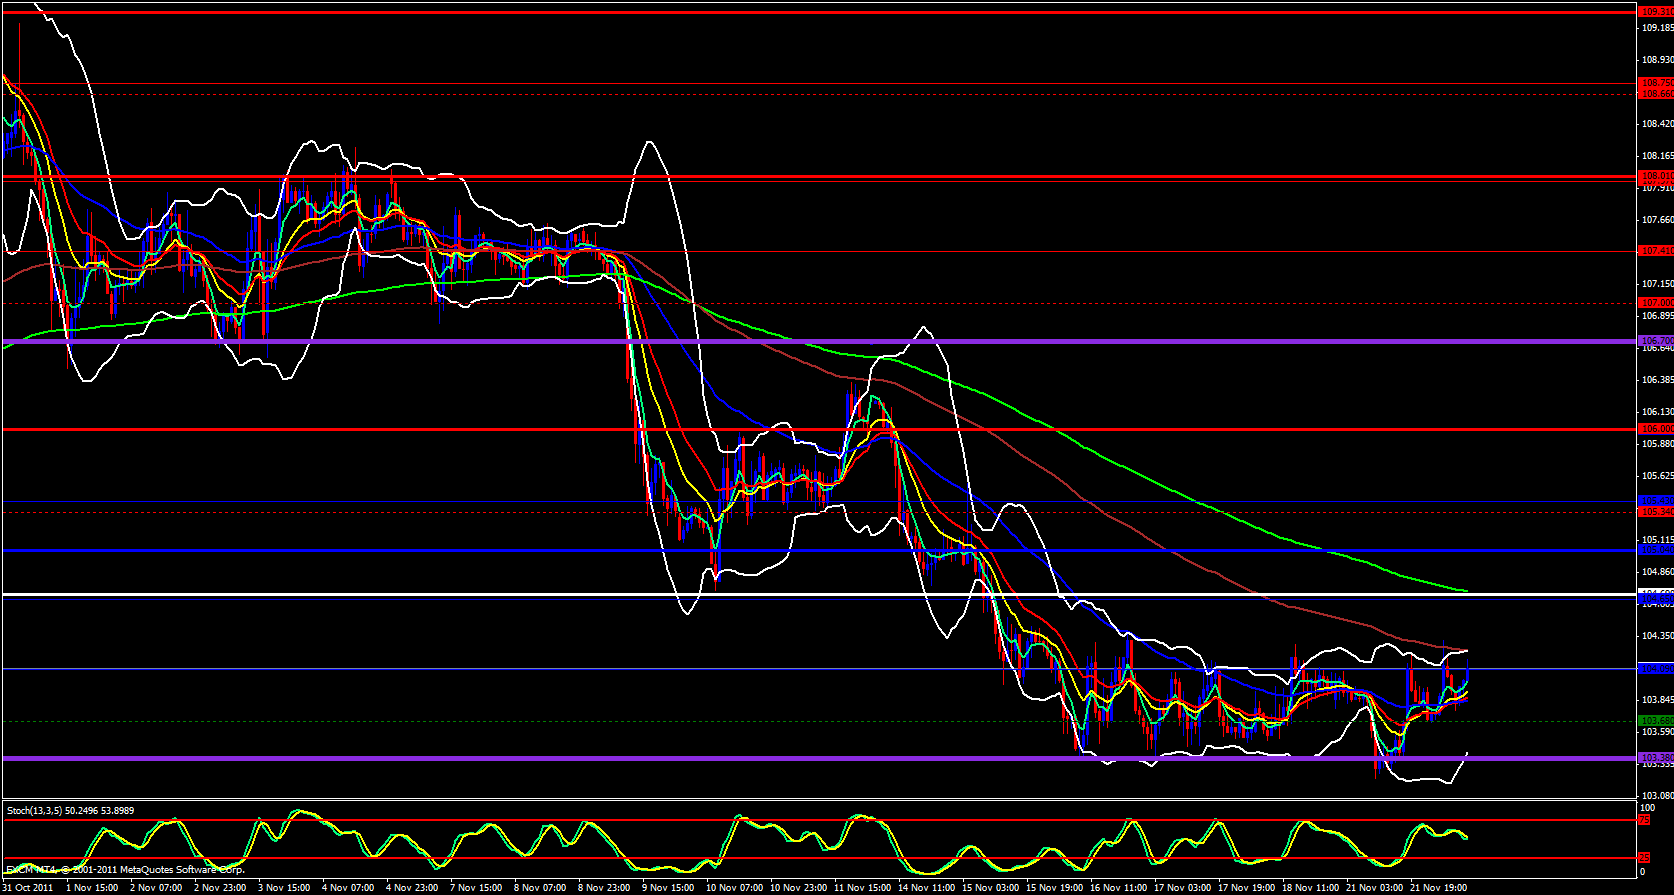Click the red 108.010 price level tag
Viewport: 1674px width, 895px height.
tap(1656, 176)
